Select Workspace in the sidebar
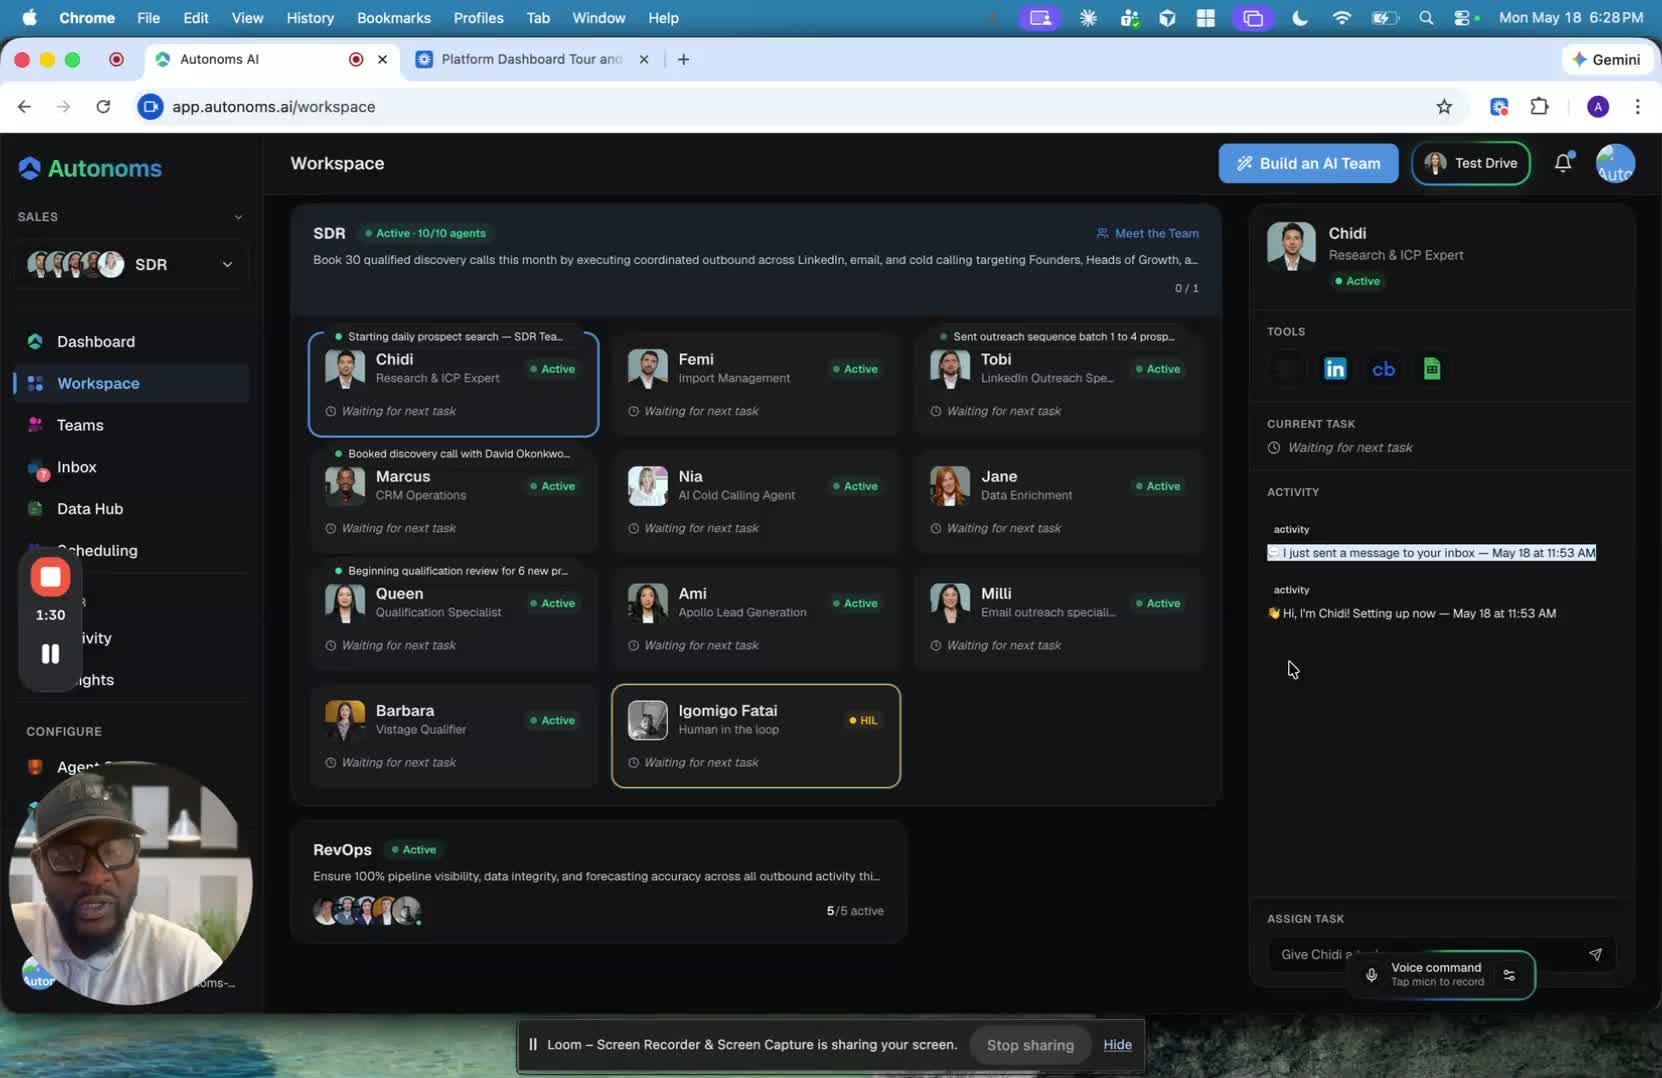The width and height of the screenshot is (1662, 1078). pyautogui.click(x=131, y=383)
